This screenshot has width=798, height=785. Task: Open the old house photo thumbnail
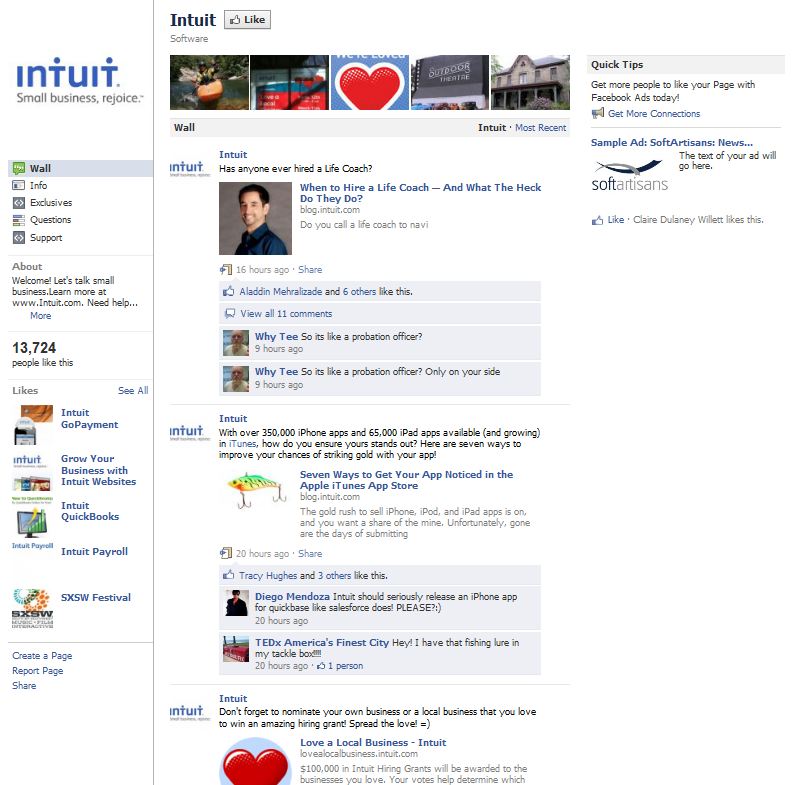point(530,82)
